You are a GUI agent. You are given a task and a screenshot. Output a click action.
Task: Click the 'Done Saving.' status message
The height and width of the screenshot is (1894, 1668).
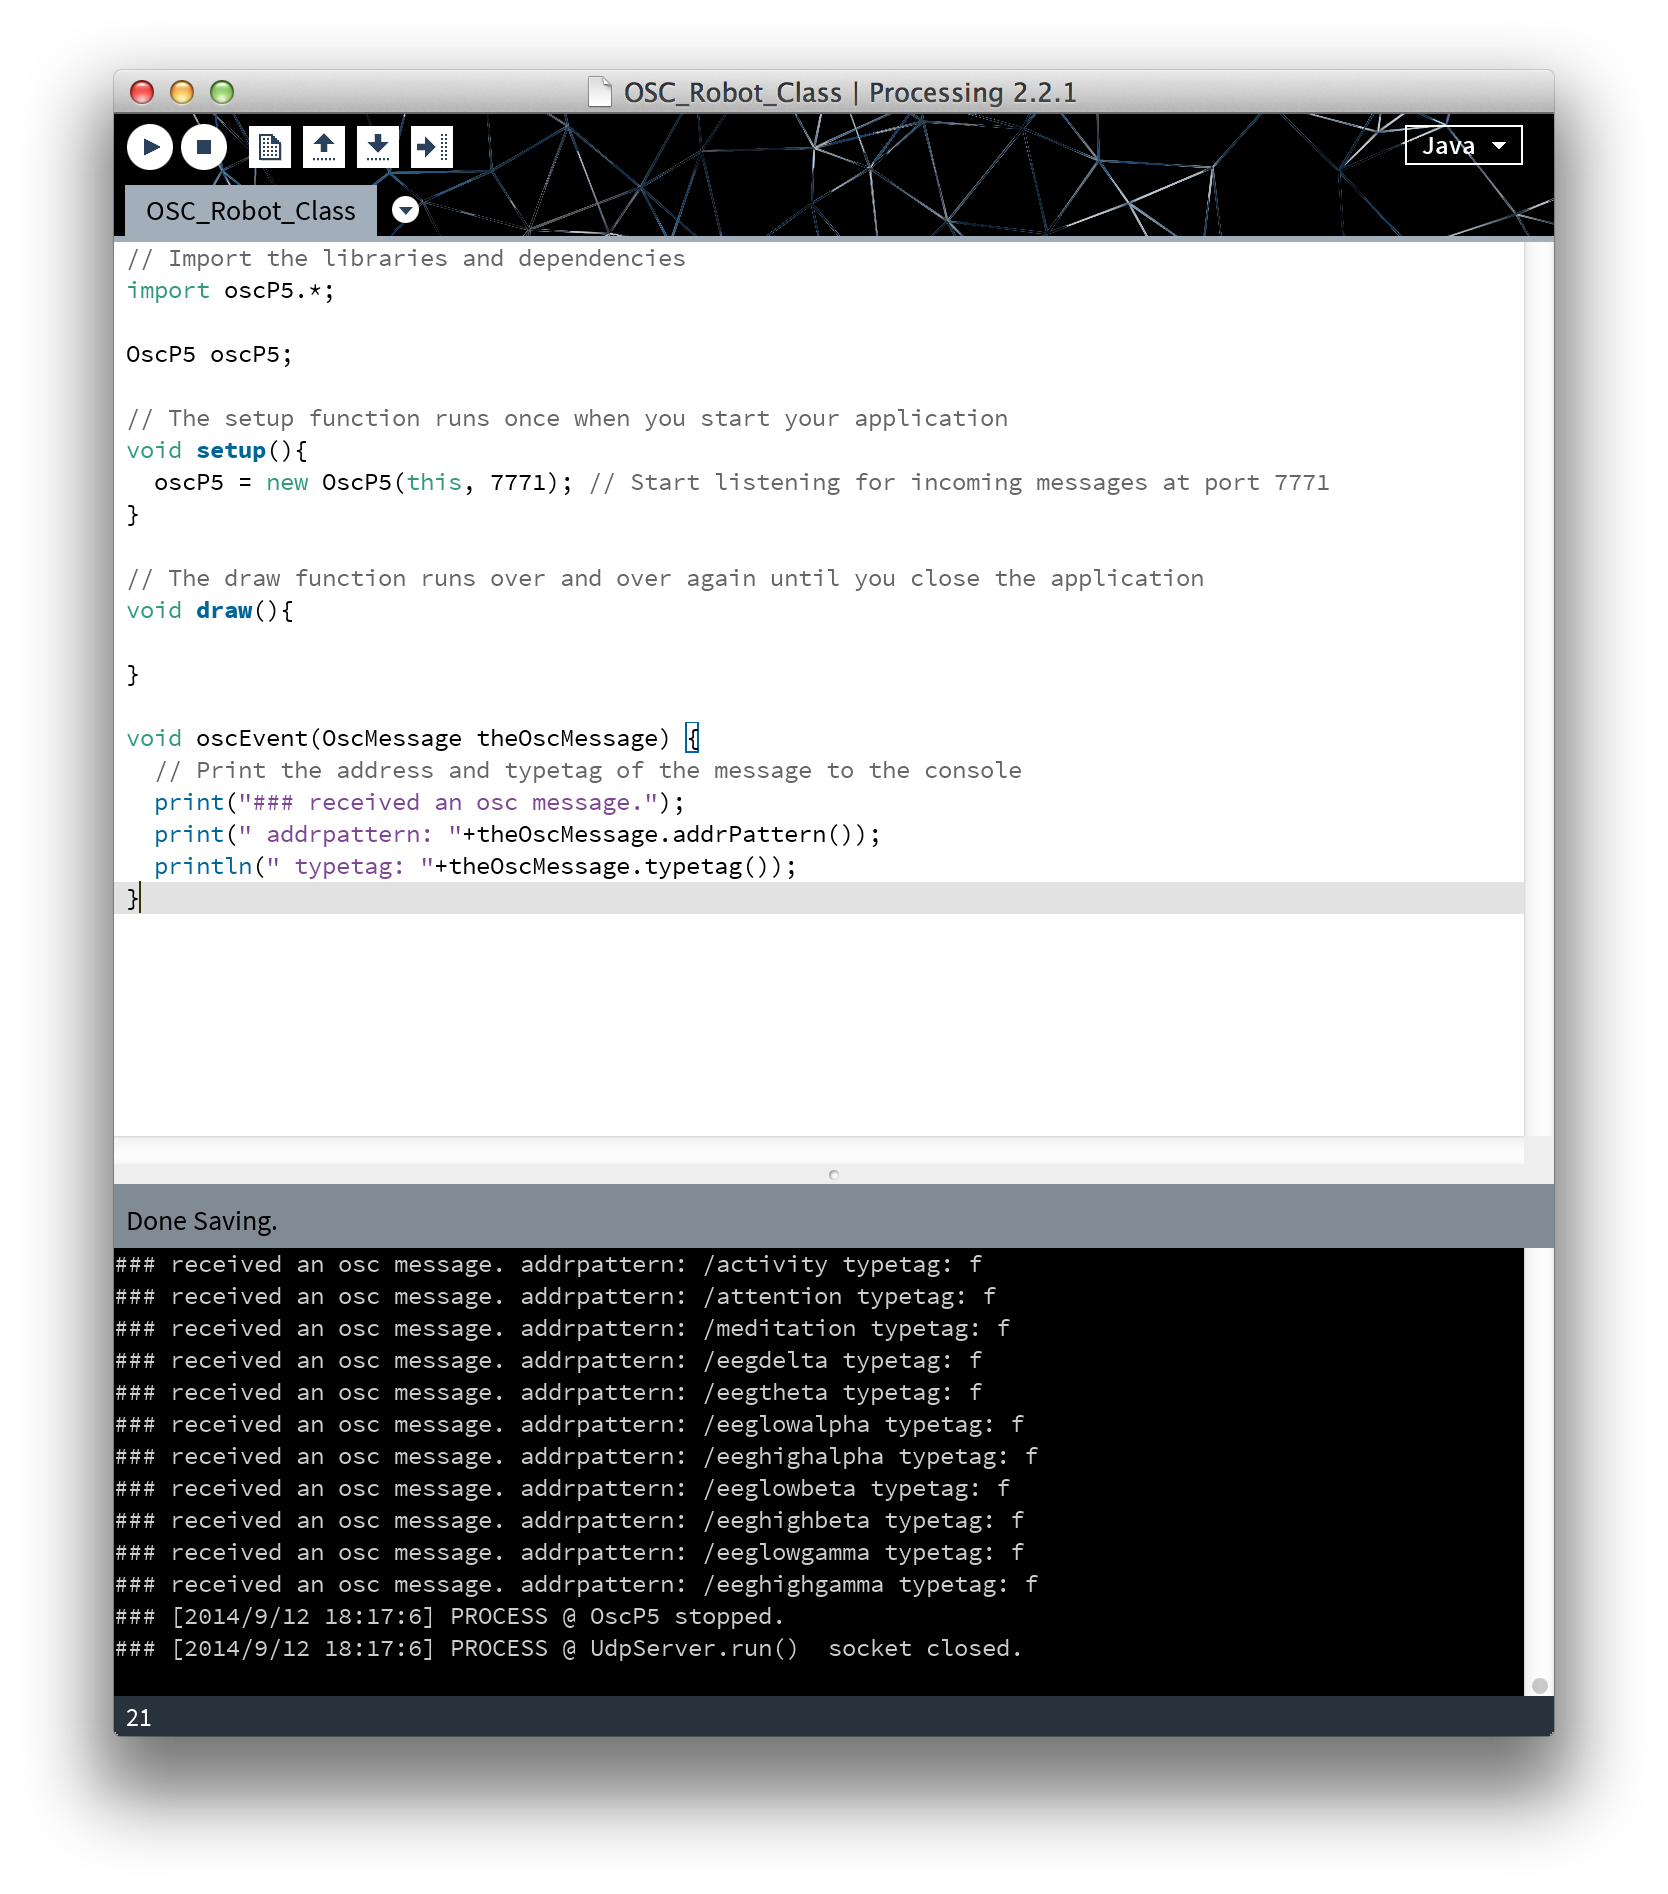(202, 1221)
